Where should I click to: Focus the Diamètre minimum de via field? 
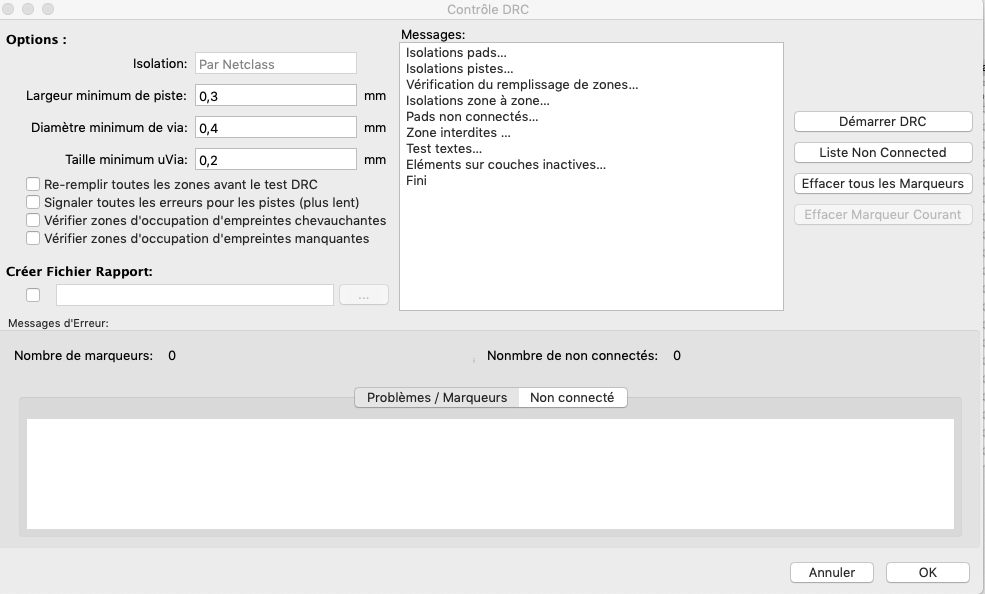[275, 128]
